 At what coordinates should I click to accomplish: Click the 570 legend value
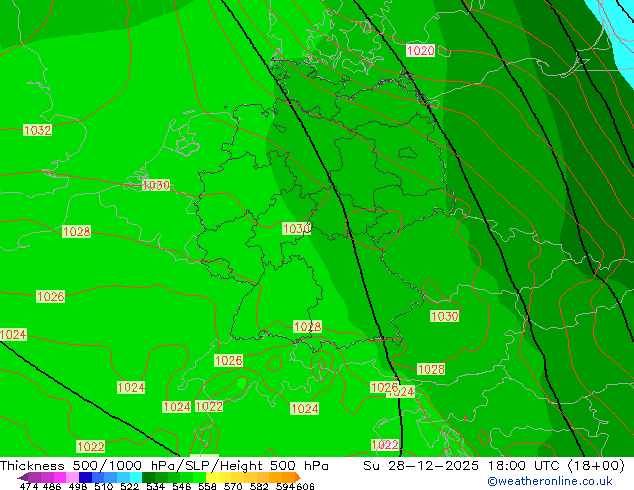(233, 486)
